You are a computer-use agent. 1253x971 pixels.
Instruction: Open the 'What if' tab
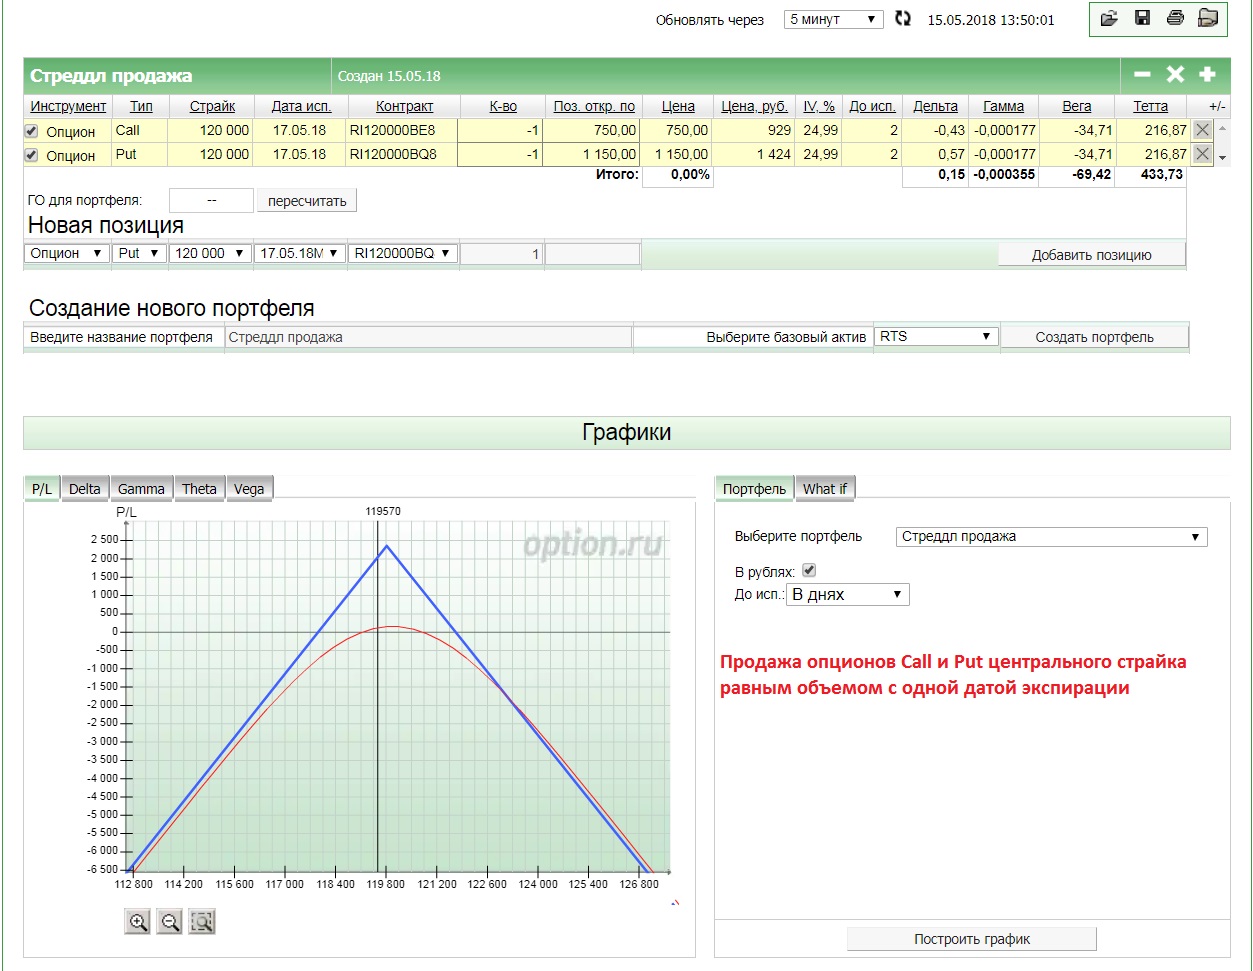pos(824,489)
